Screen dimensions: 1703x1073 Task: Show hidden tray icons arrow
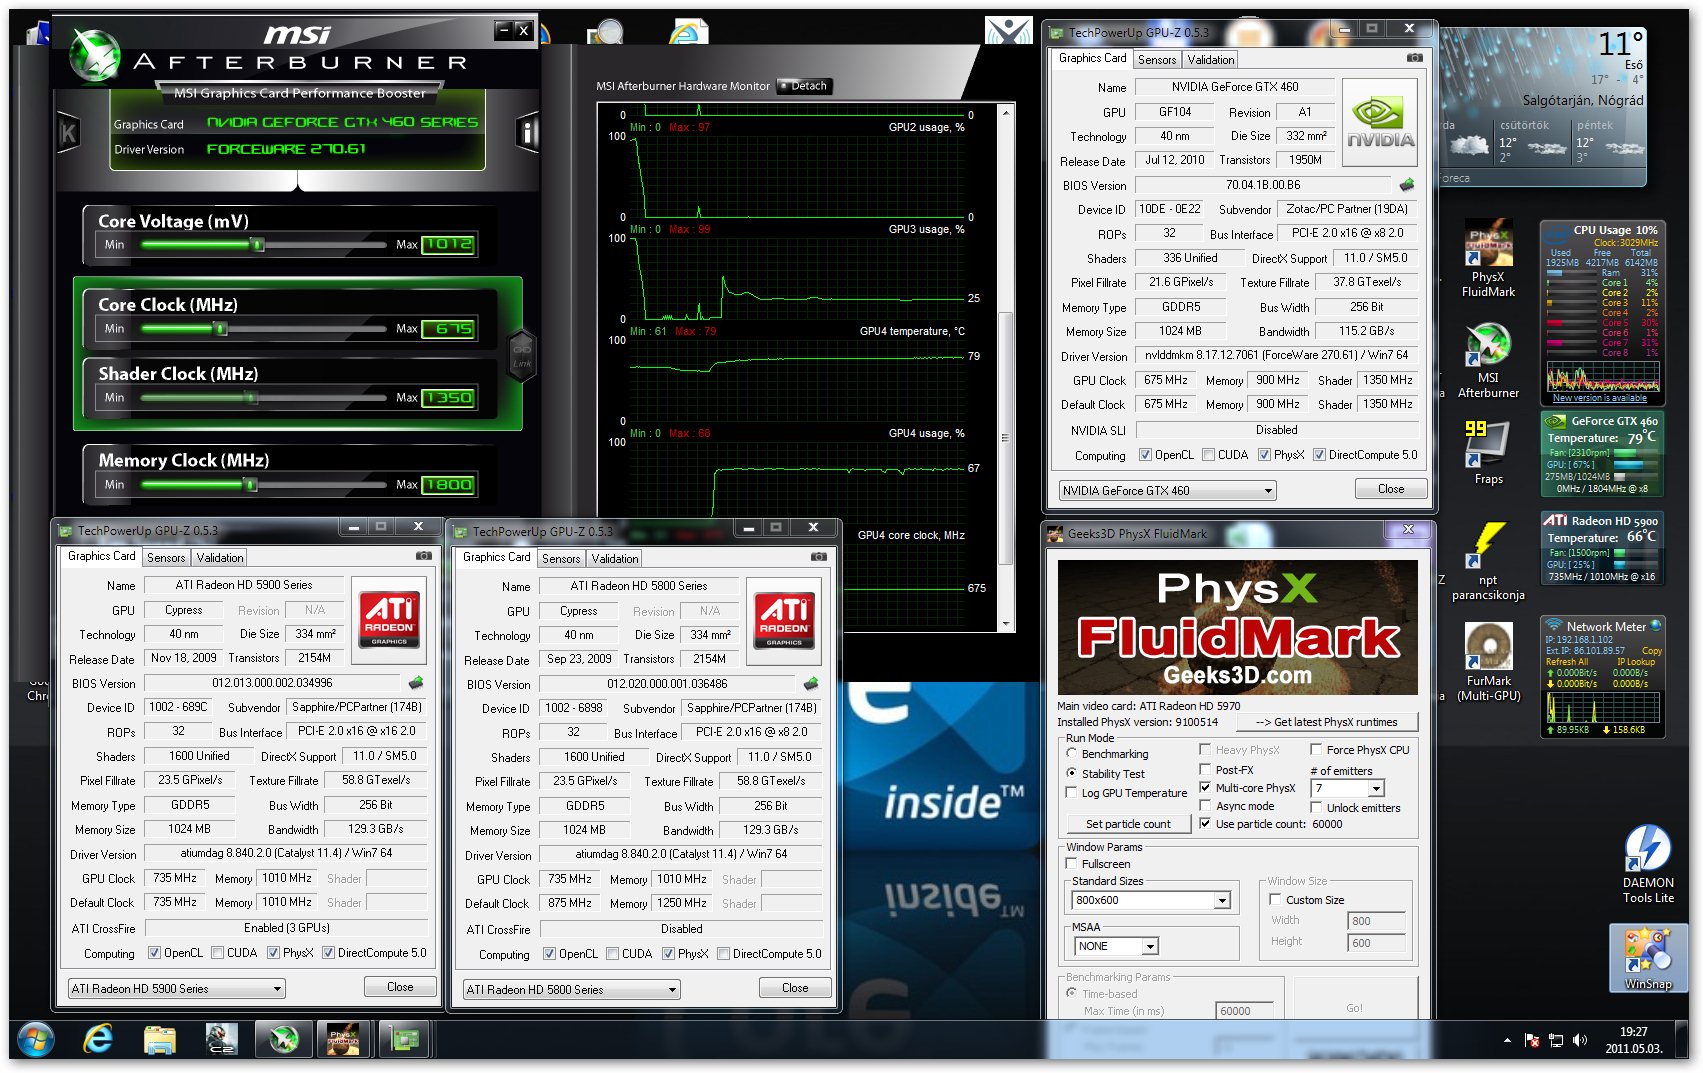pos(1507,1040)
